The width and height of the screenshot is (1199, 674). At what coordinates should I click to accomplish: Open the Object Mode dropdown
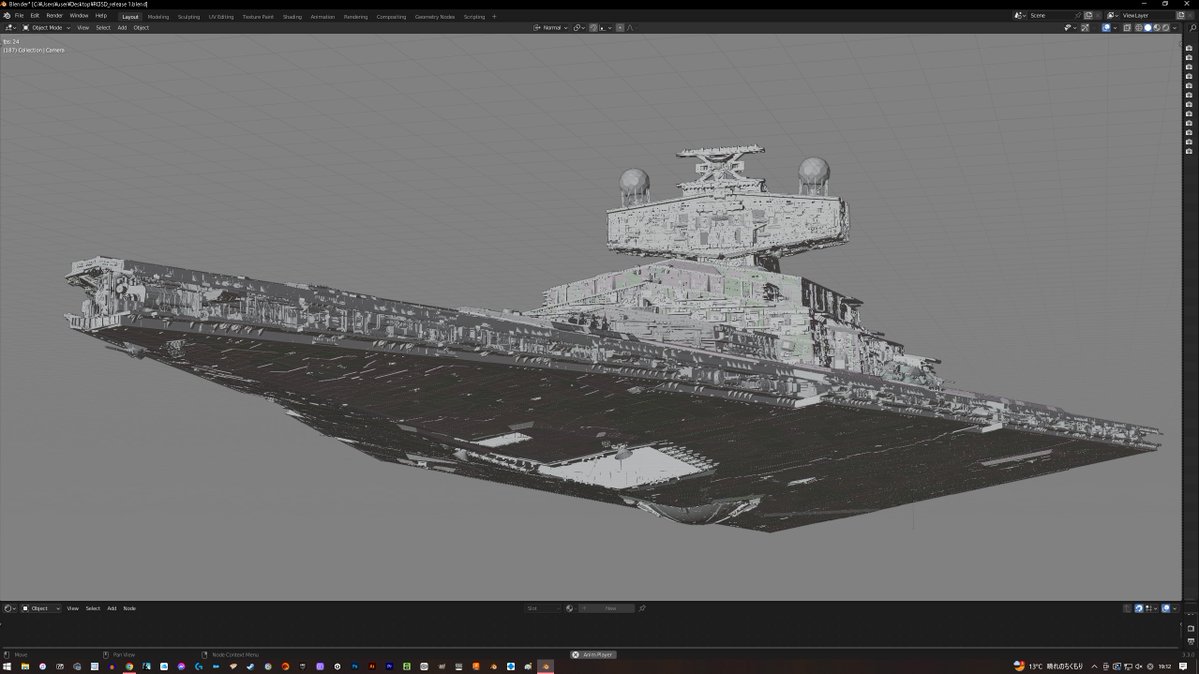pyautogui.click(x=46, y=28)
